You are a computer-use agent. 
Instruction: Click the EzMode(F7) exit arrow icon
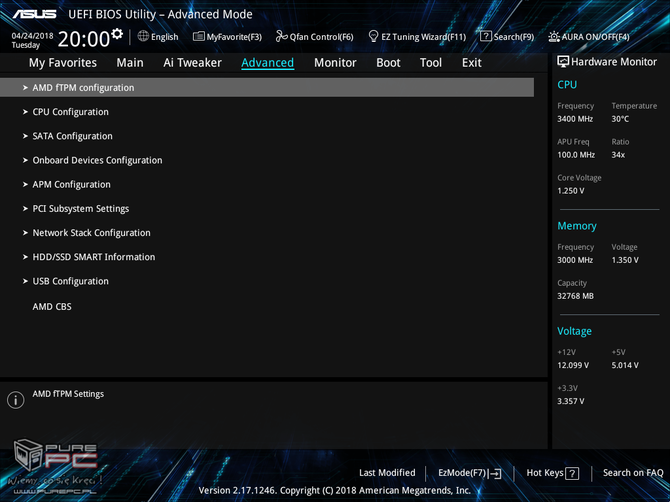495,473
